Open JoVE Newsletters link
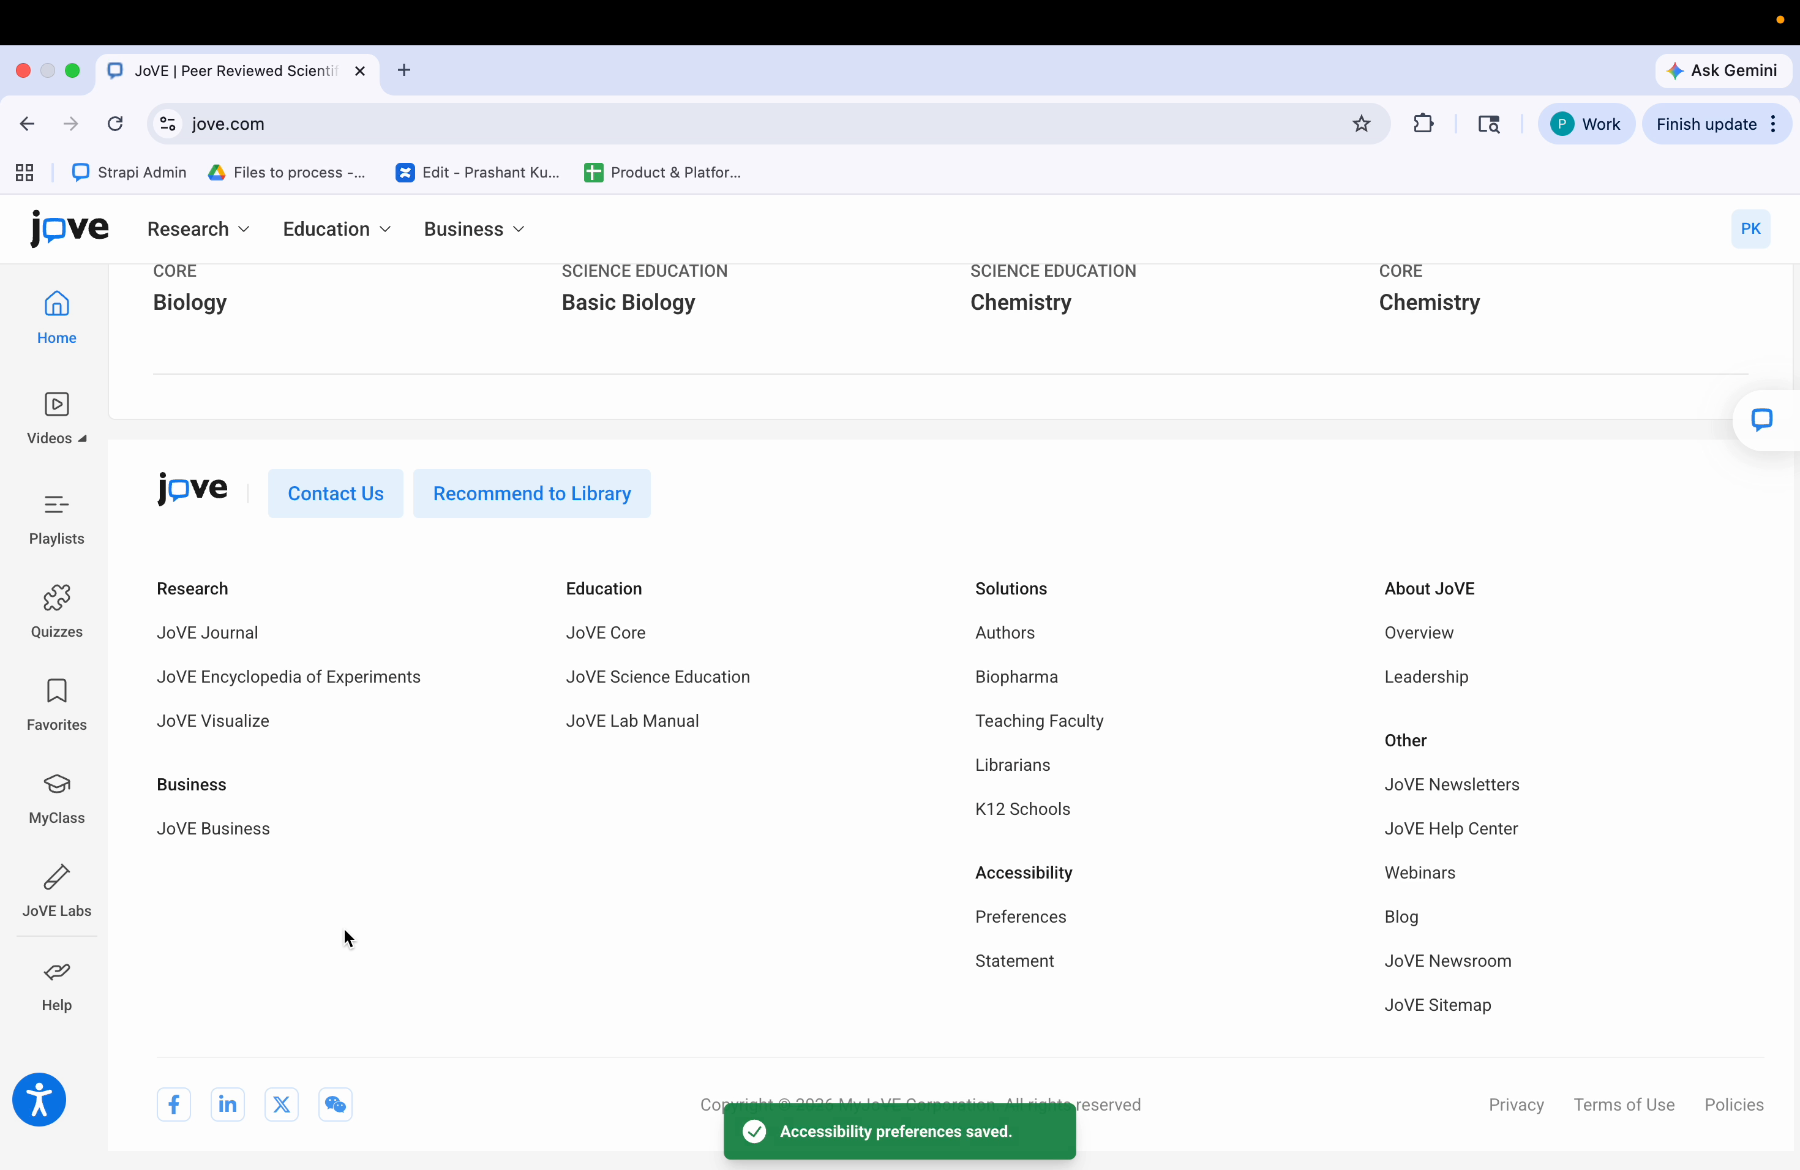 pyautogui.click(x=1452, y=785)
